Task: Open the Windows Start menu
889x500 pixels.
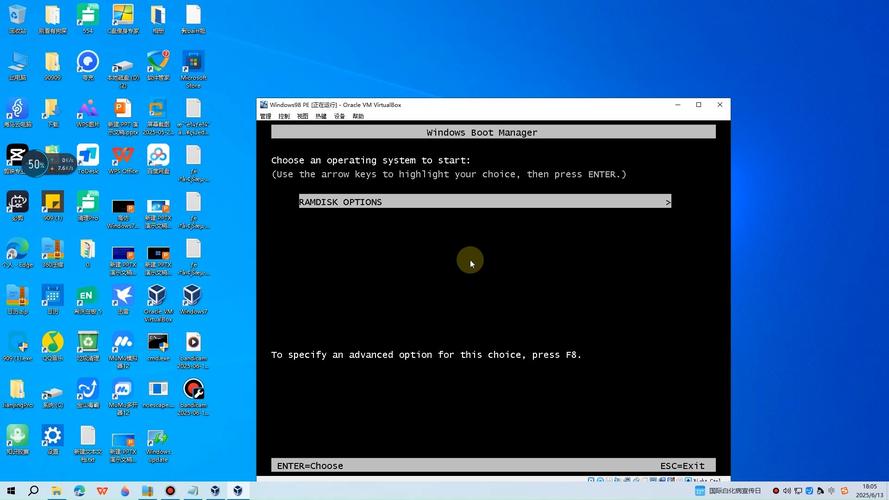Action: 11,490
